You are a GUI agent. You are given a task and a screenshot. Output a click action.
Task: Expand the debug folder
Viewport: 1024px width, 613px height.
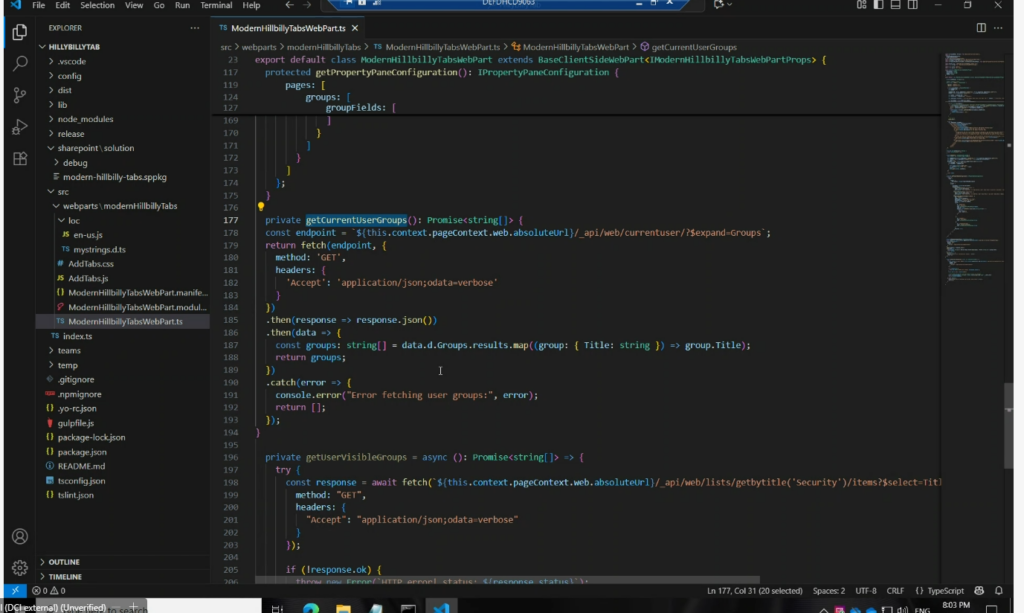point(75,163)
